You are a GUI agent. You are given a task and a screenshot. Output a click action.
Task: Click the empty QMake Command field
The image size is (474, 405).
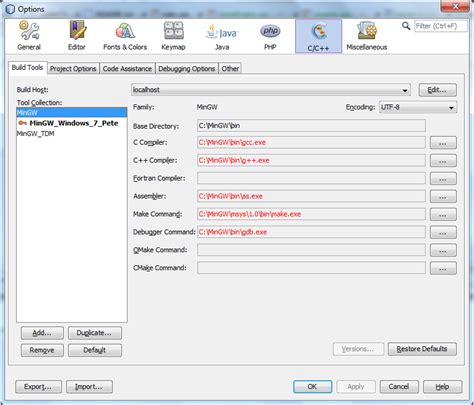coord(311,250)
